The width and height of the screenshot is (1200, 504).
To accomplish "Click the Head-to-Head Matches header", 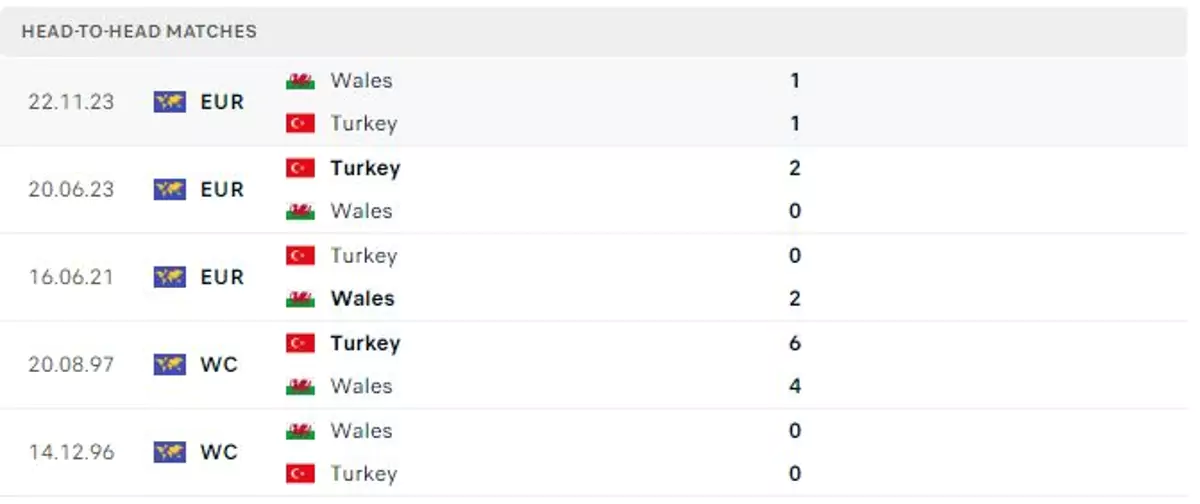I will (x=139, y=31).
